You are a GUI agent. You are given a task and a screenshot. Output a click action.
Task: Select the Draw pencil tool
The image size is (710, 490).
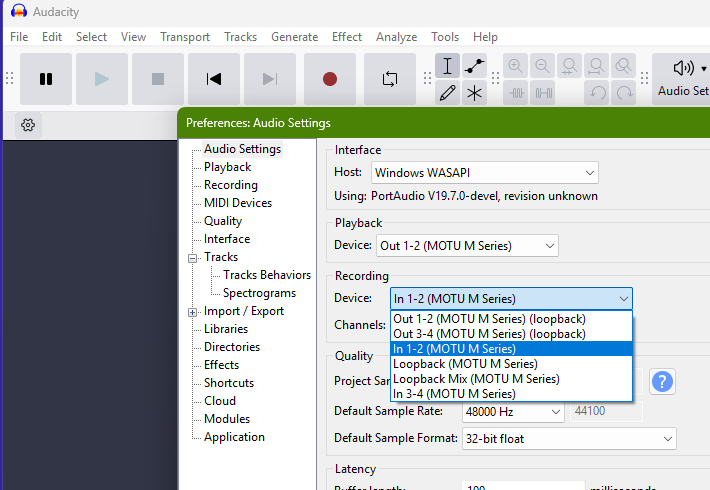(447, 93)
